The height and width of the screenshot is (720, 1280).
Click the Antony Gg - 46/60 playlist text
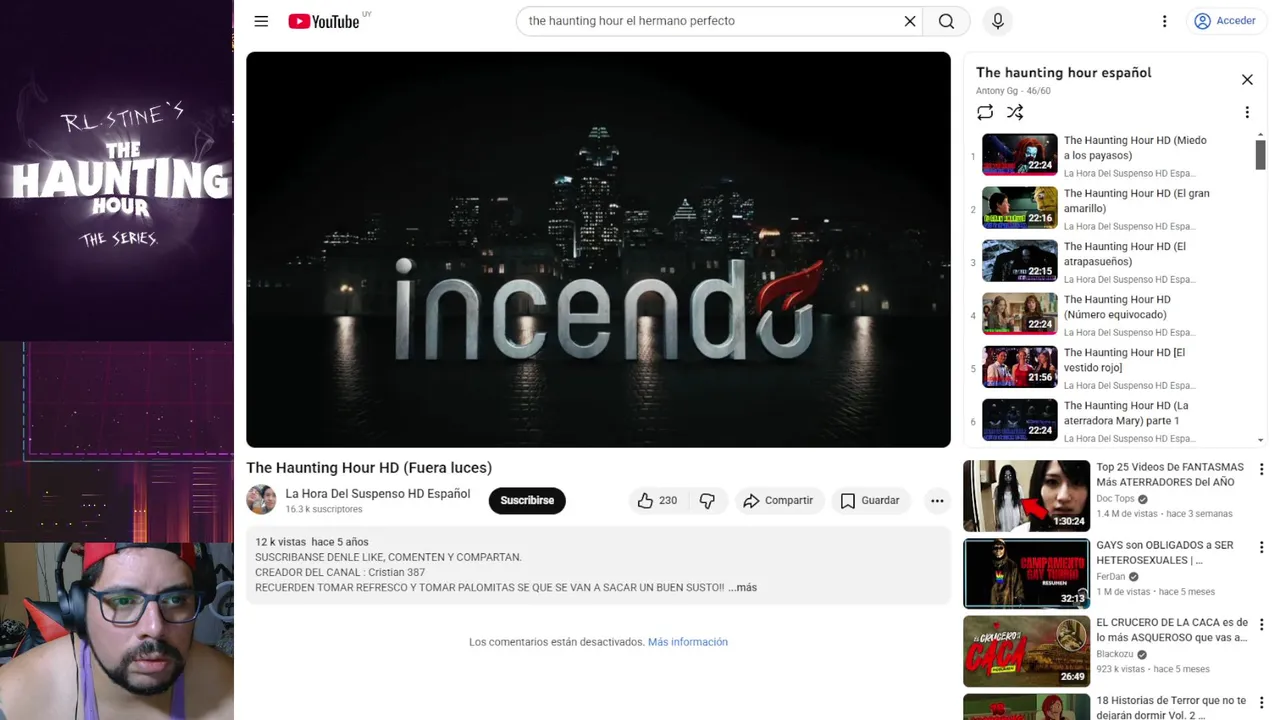1013,91
